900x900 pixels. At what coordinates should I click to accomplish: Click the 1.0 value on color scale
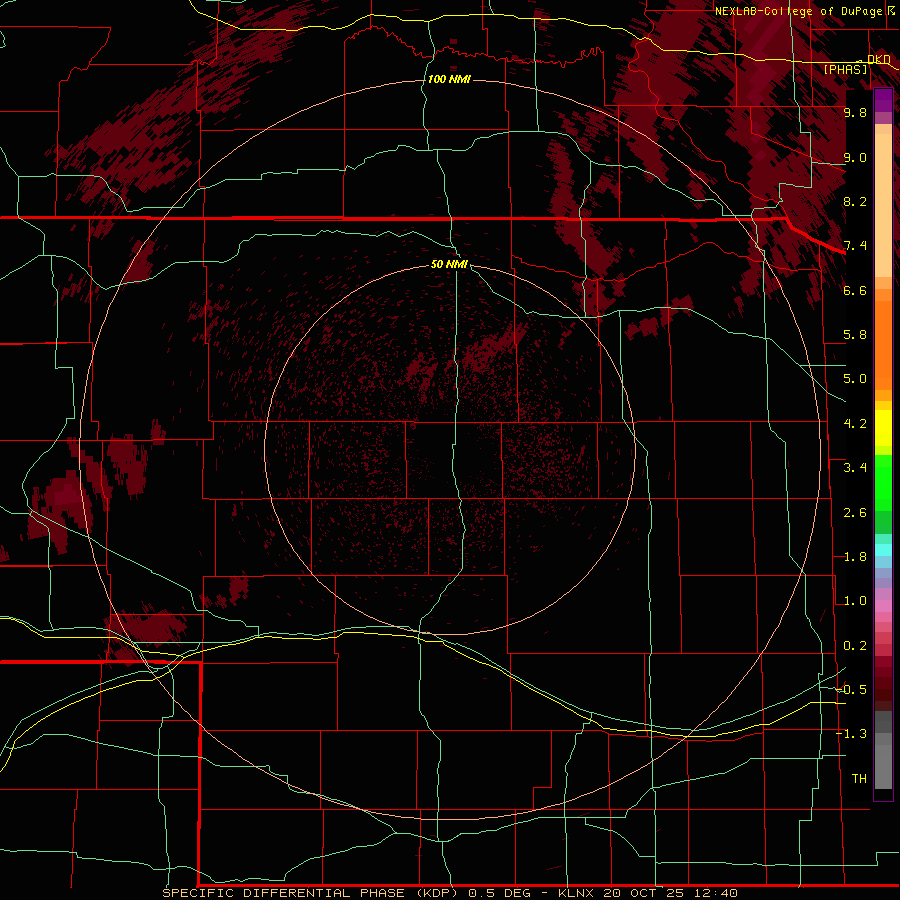point(855,601)
